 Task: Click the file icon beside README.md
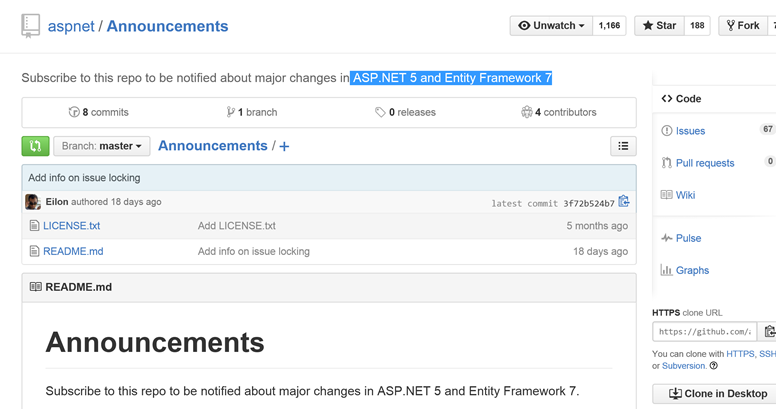[34, 252]
